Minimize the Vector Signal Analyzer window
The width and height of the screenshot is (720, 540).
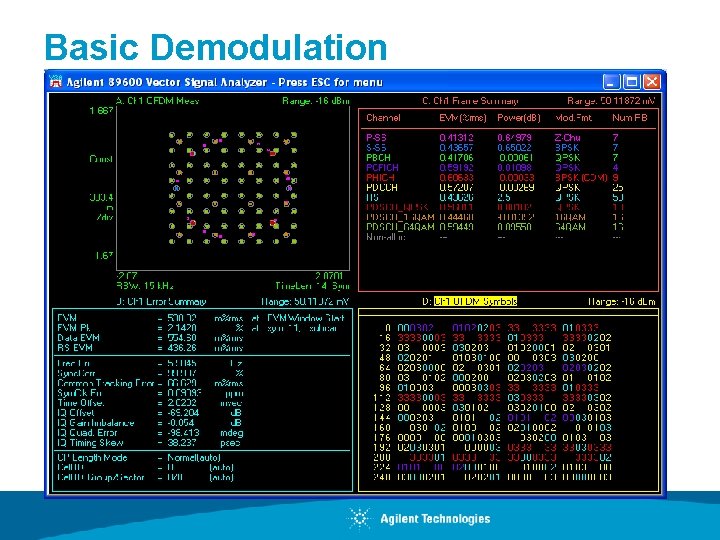[x=611, y=82]
